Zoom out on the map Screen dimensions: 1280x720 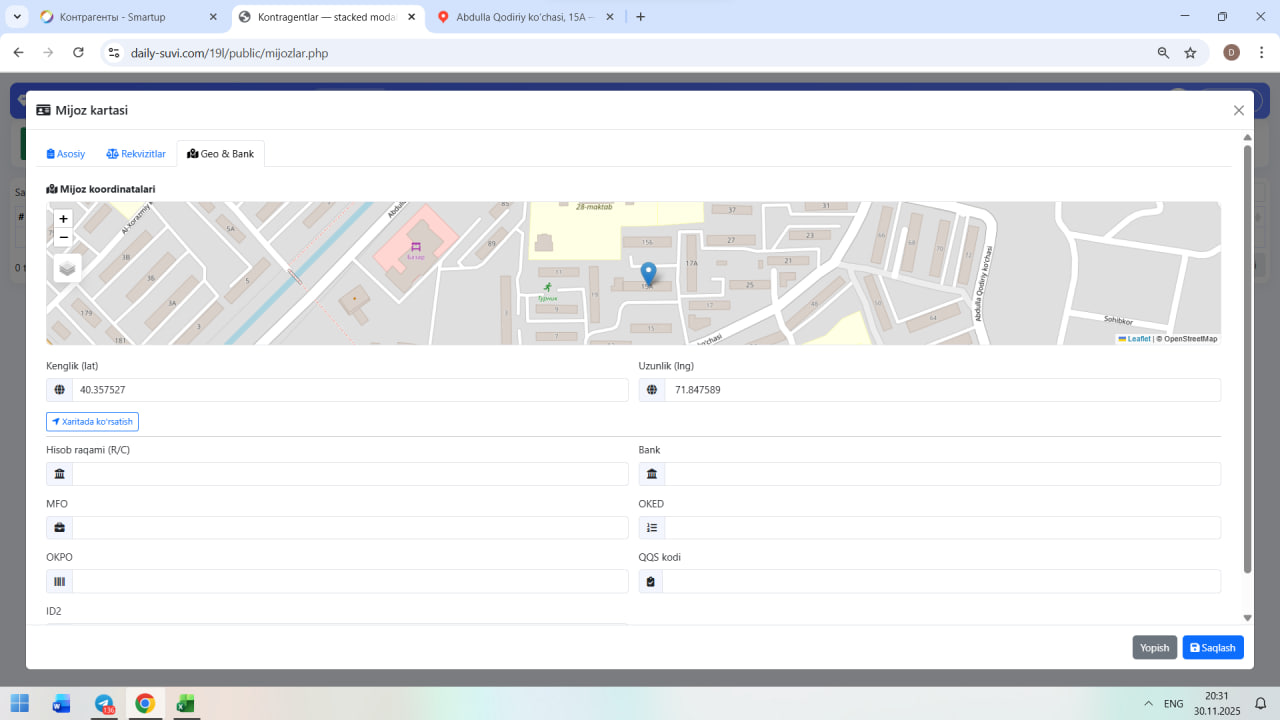pos(63,238)
